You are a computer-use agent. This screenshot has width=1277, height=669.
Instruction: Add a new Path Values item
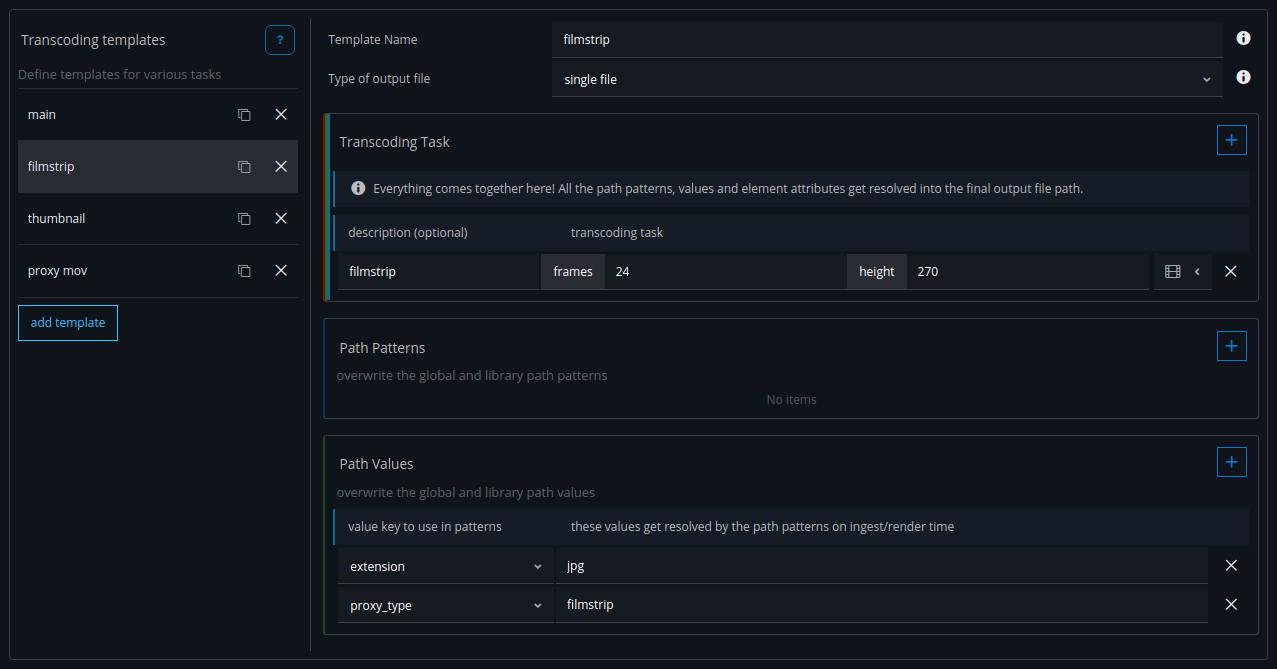pyautogui.click(x=1231, y=463)
